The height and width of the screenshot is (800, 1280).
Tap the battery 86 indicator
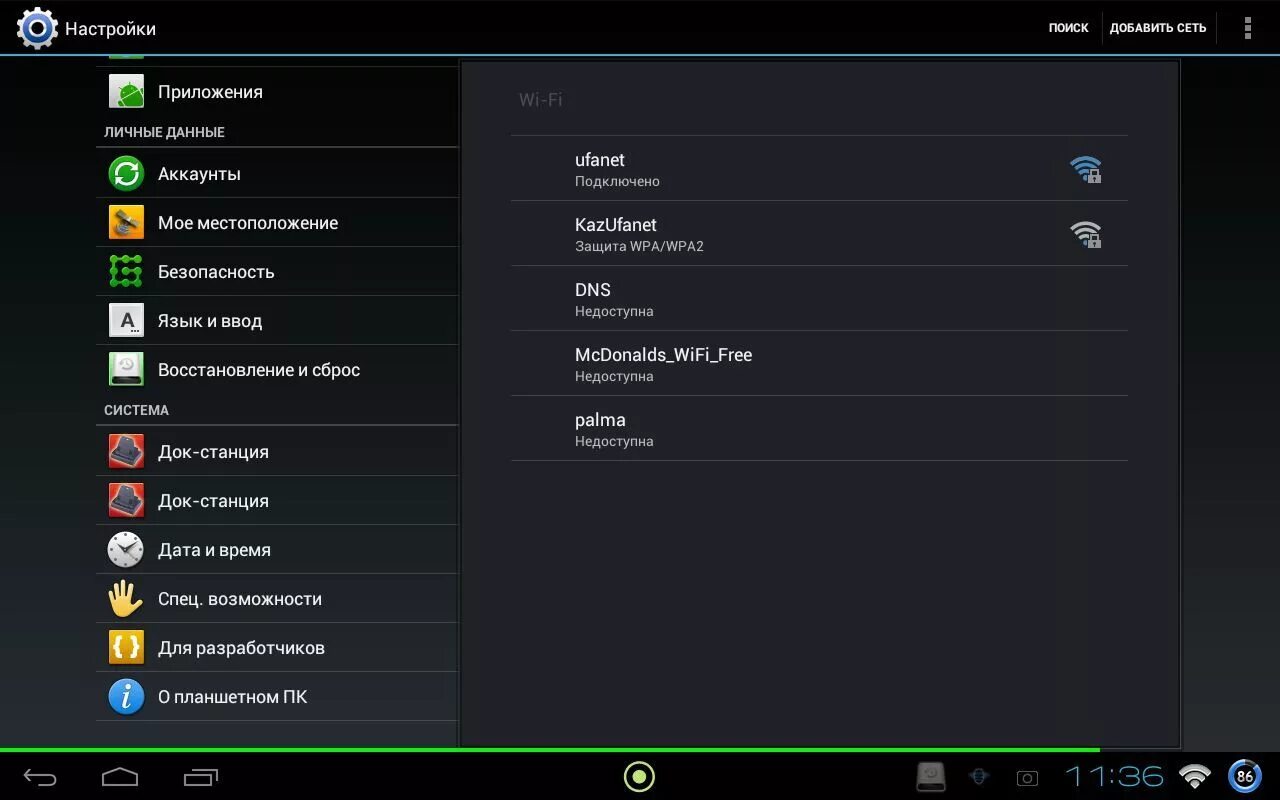1244,776
